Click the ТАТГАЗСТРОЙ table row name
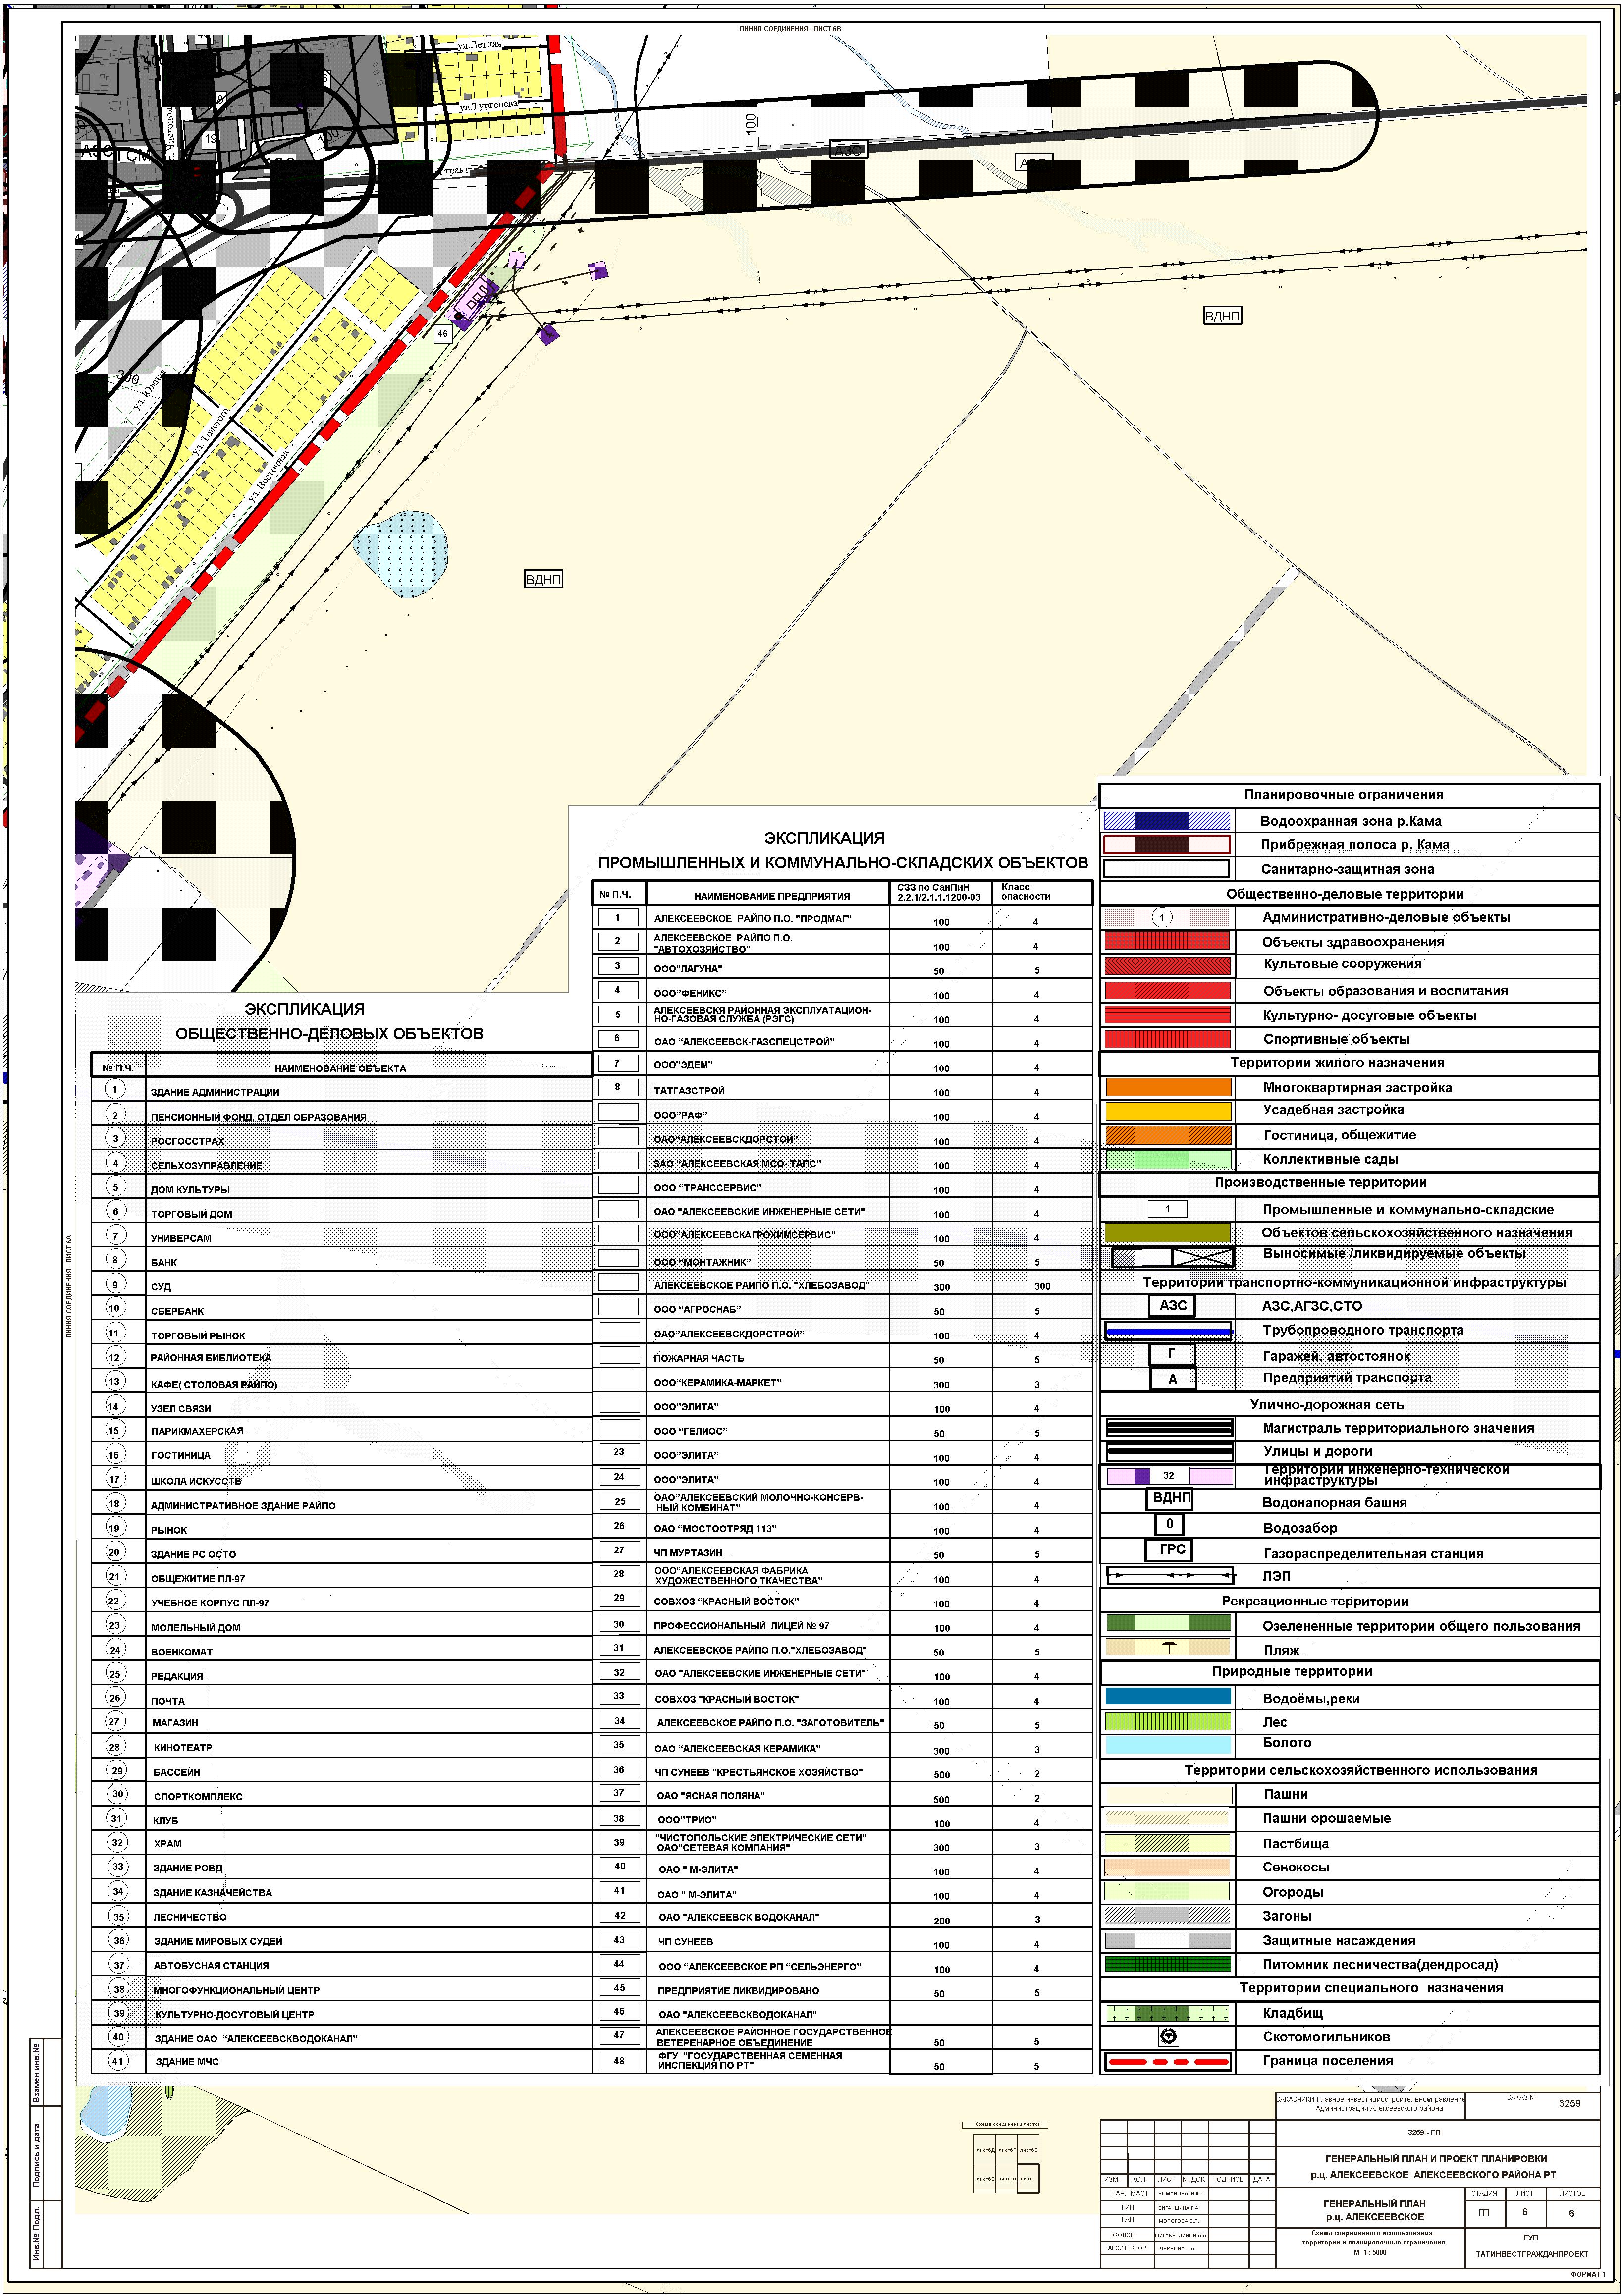Image resolution: width=1622 pixels, height=2296 pixels. pos(689,1090)
